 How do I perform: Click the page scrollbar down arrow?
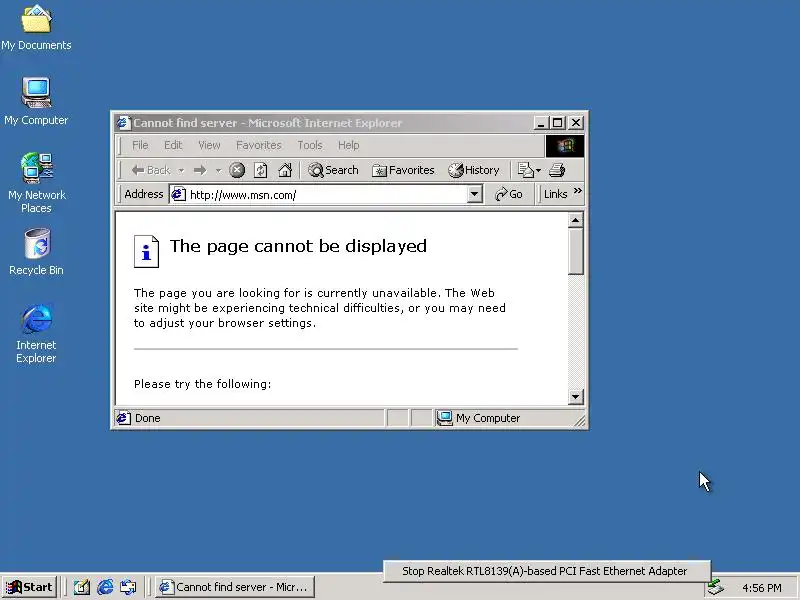[576, 396]
